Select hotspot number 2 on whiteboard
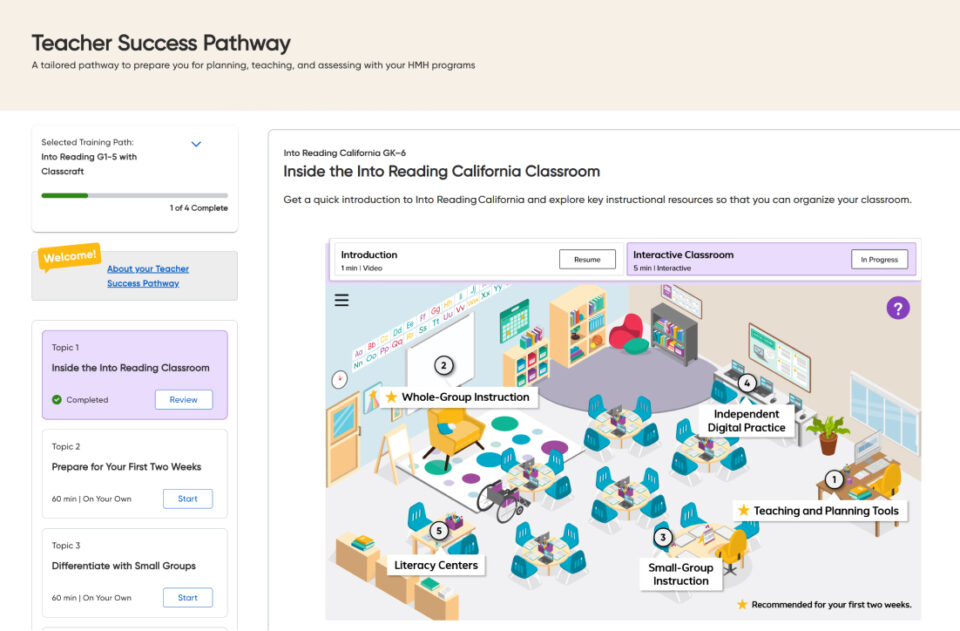 (x=444, y=366)
